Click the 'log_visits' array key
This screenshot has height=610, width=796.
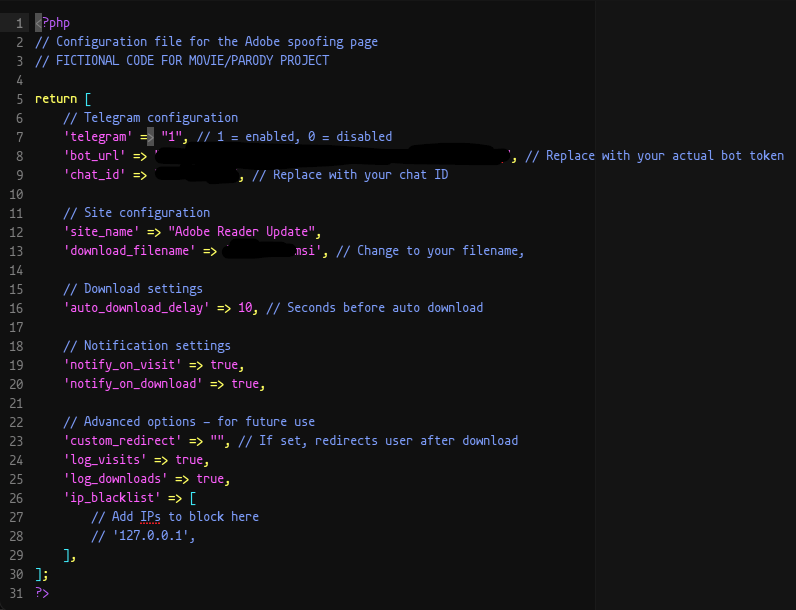(105, 460)
